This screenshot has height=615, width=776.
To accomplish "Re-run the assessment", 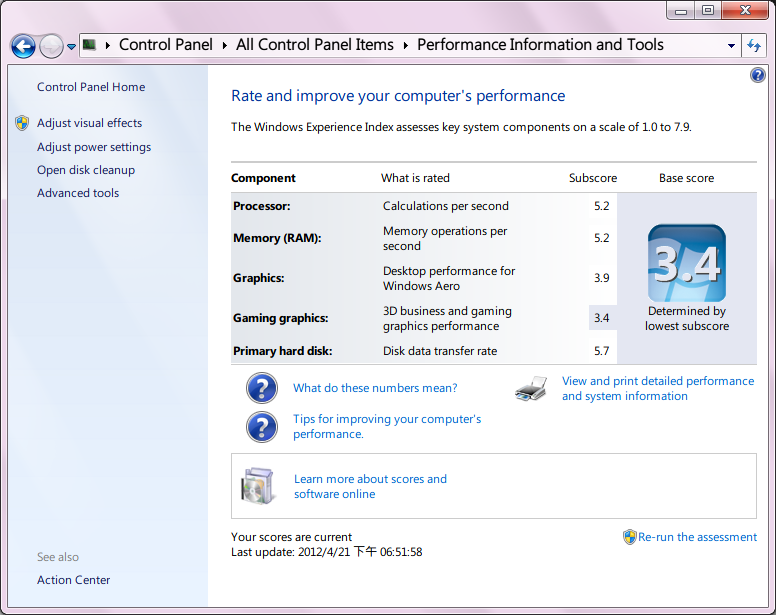I will point(697,537).
